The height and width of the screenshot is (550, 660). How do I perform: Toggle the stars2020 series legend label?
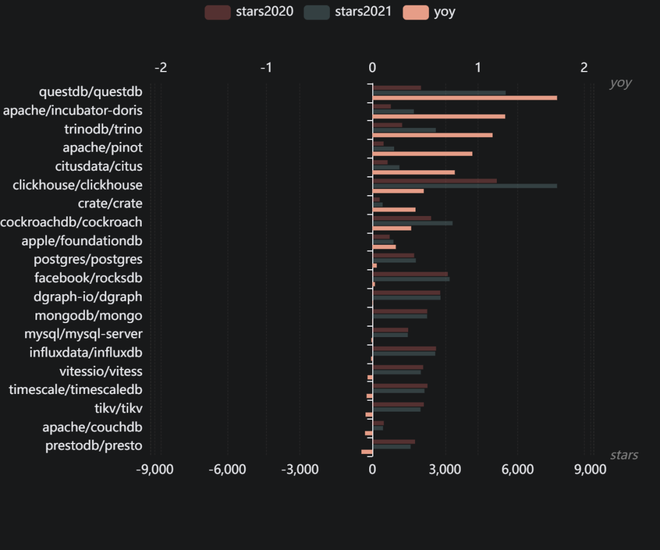click(264, 12)
